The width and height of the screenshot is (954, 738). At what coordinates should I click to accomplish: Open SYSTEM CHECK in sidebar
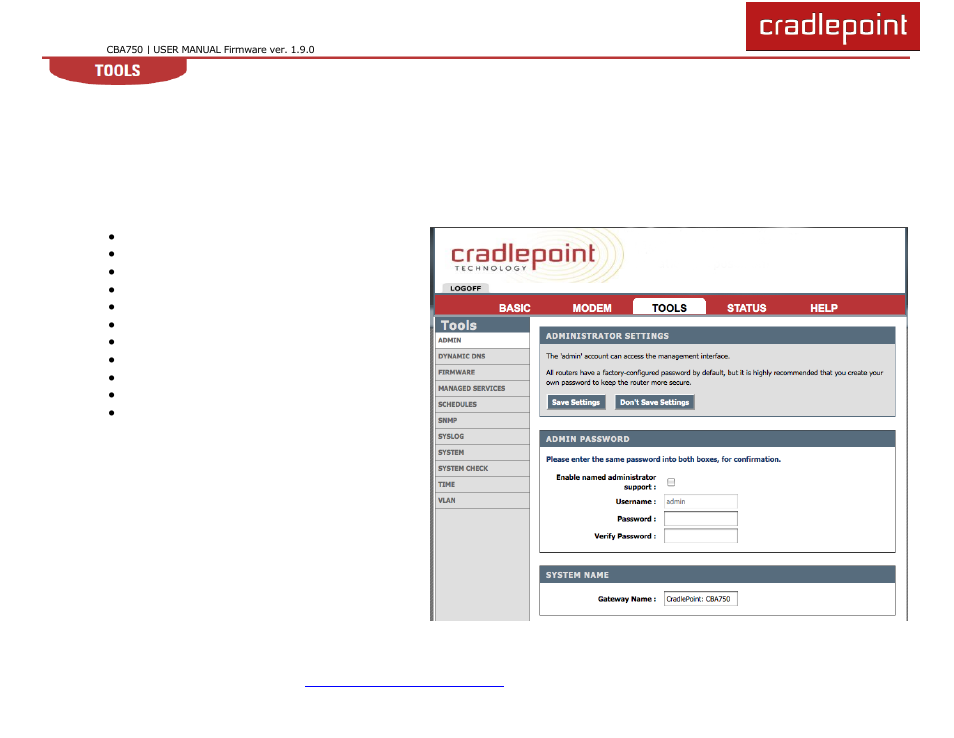[x=482, y=468]
